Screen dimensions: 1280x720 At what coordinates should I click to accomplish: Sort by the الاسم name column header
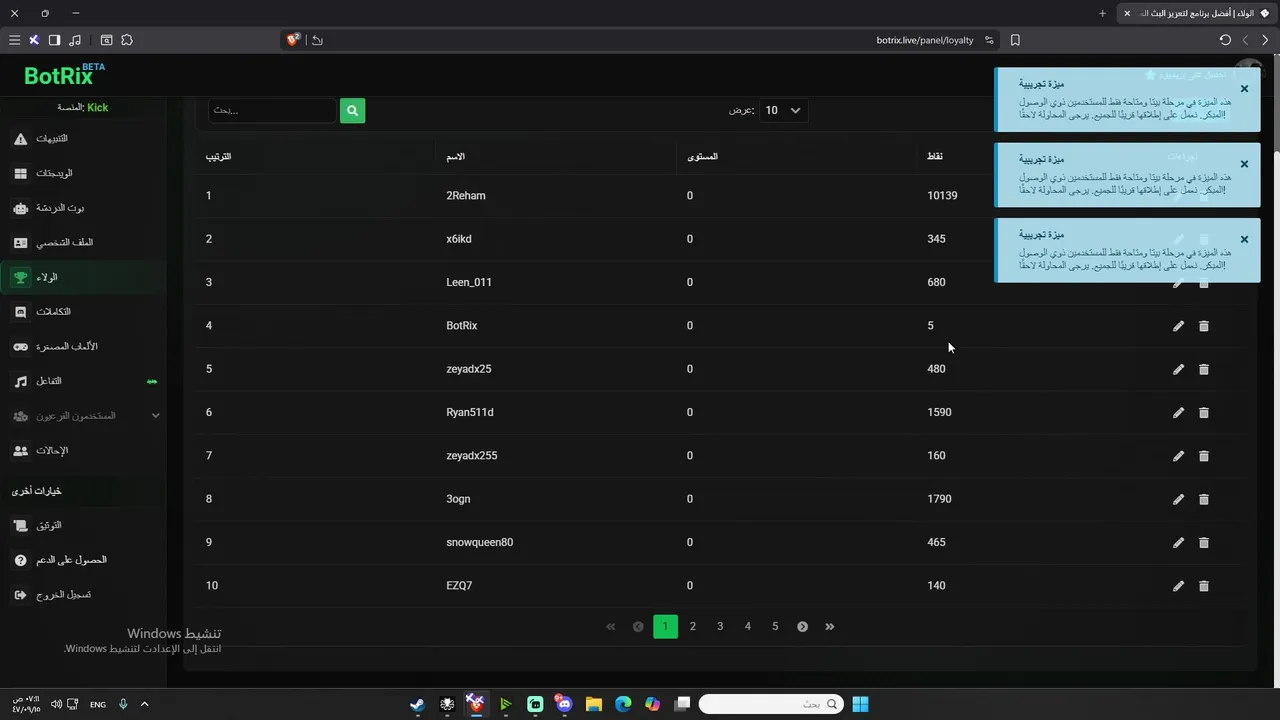[455, 157]
